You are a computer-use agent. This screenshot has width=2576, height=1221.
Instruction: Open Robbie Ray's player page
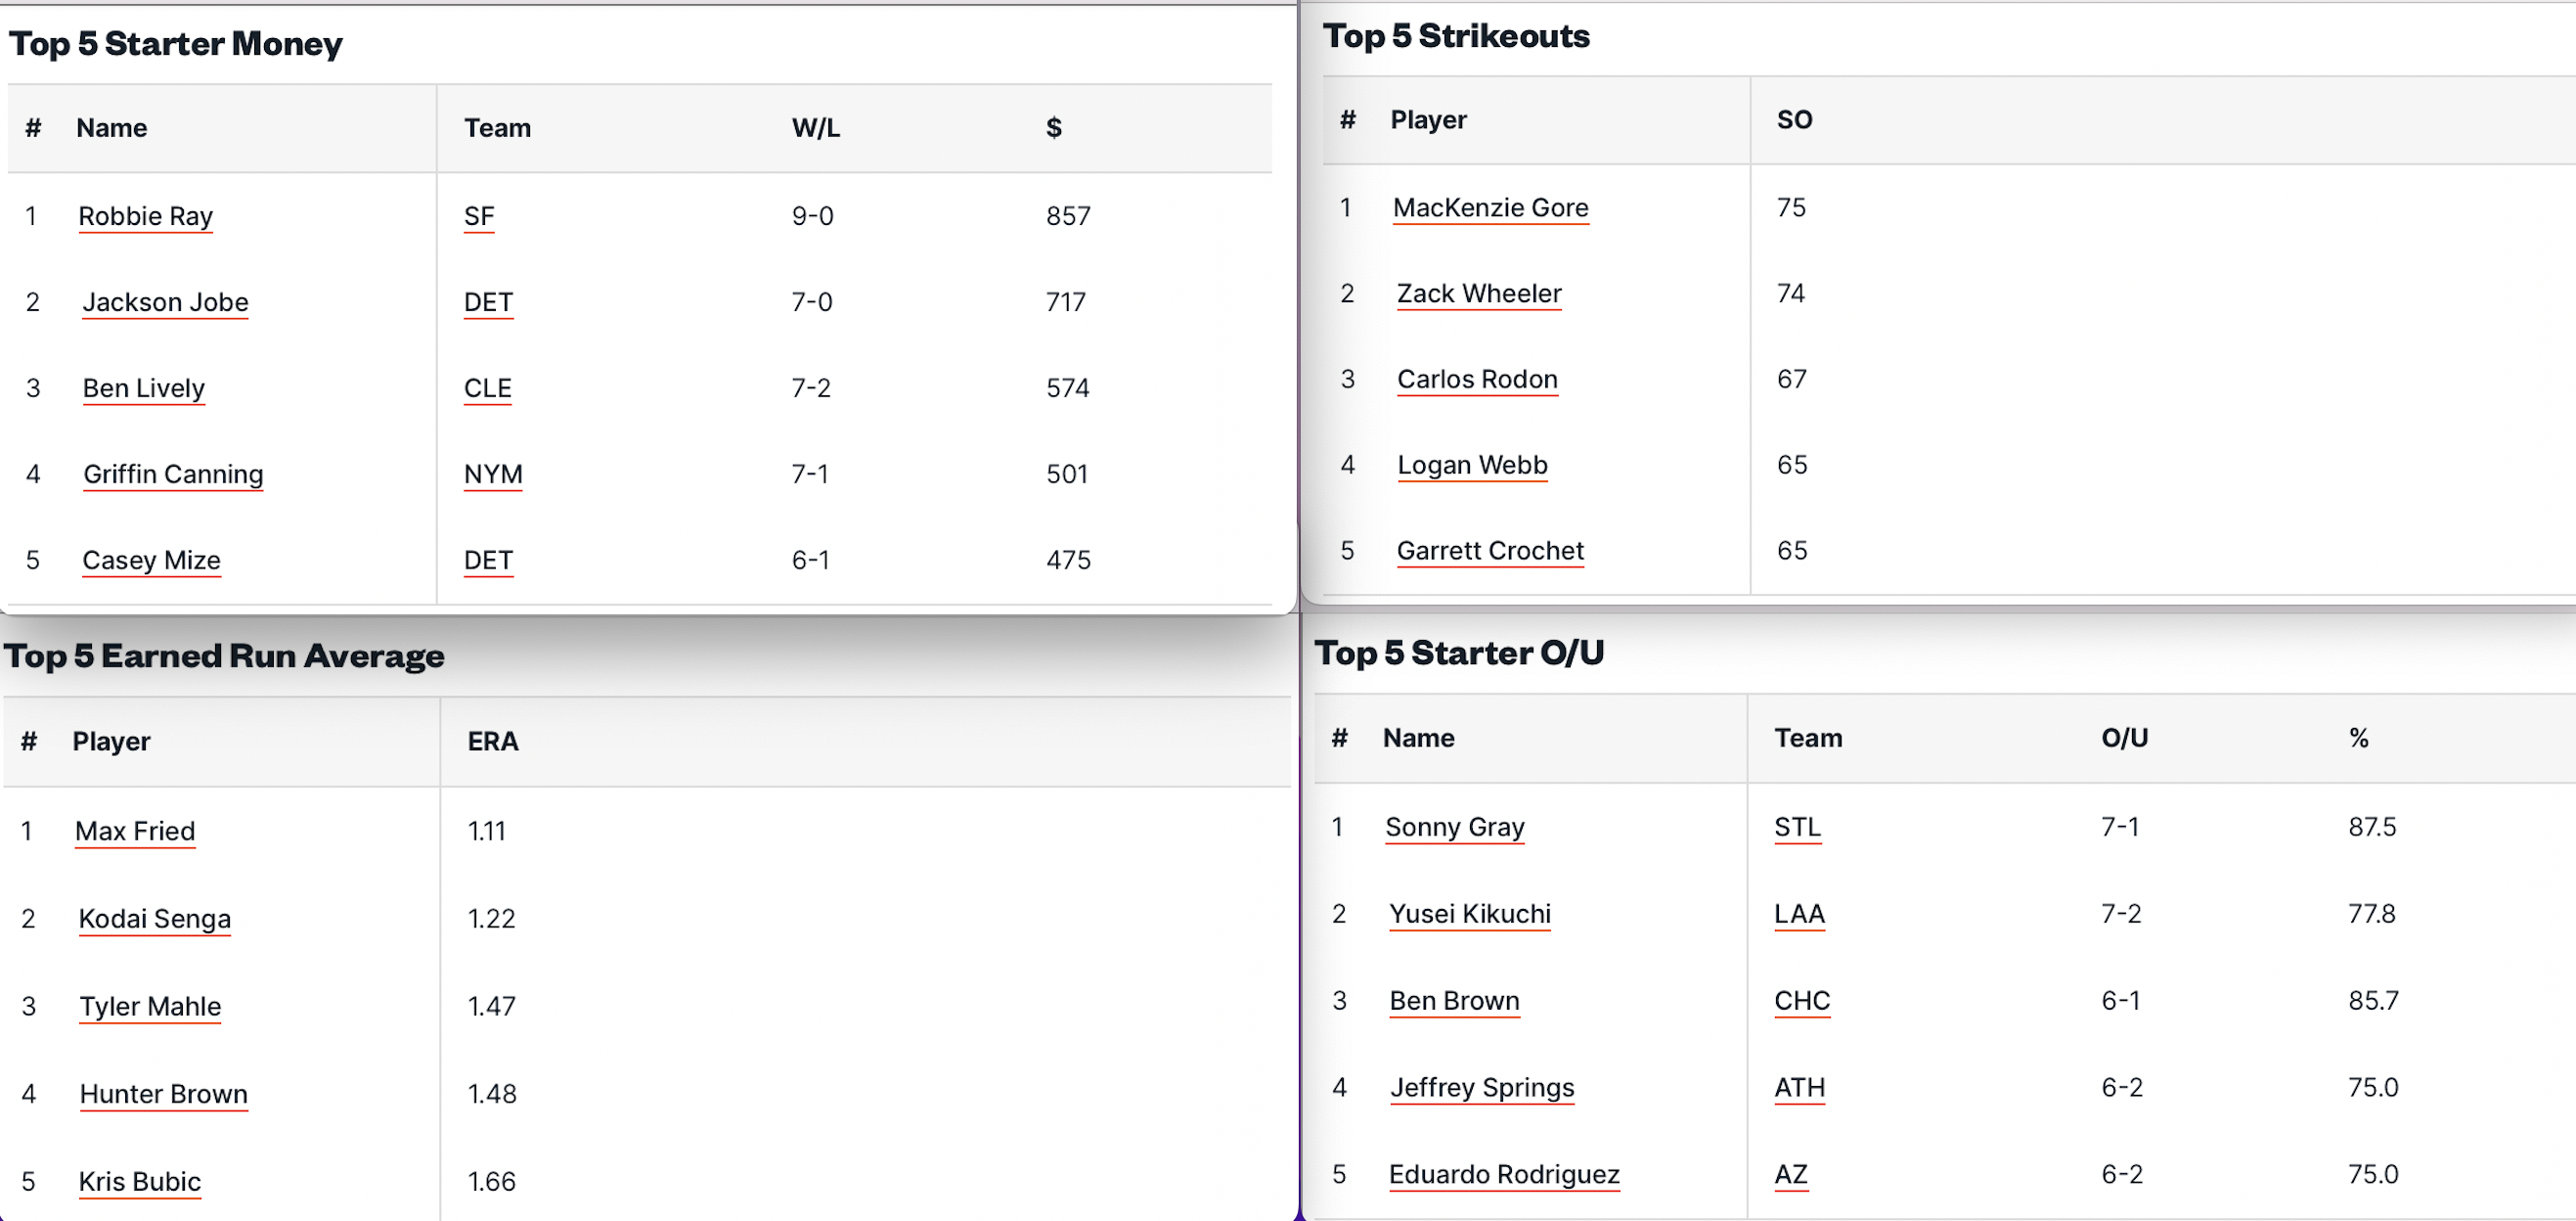[145, 216]
